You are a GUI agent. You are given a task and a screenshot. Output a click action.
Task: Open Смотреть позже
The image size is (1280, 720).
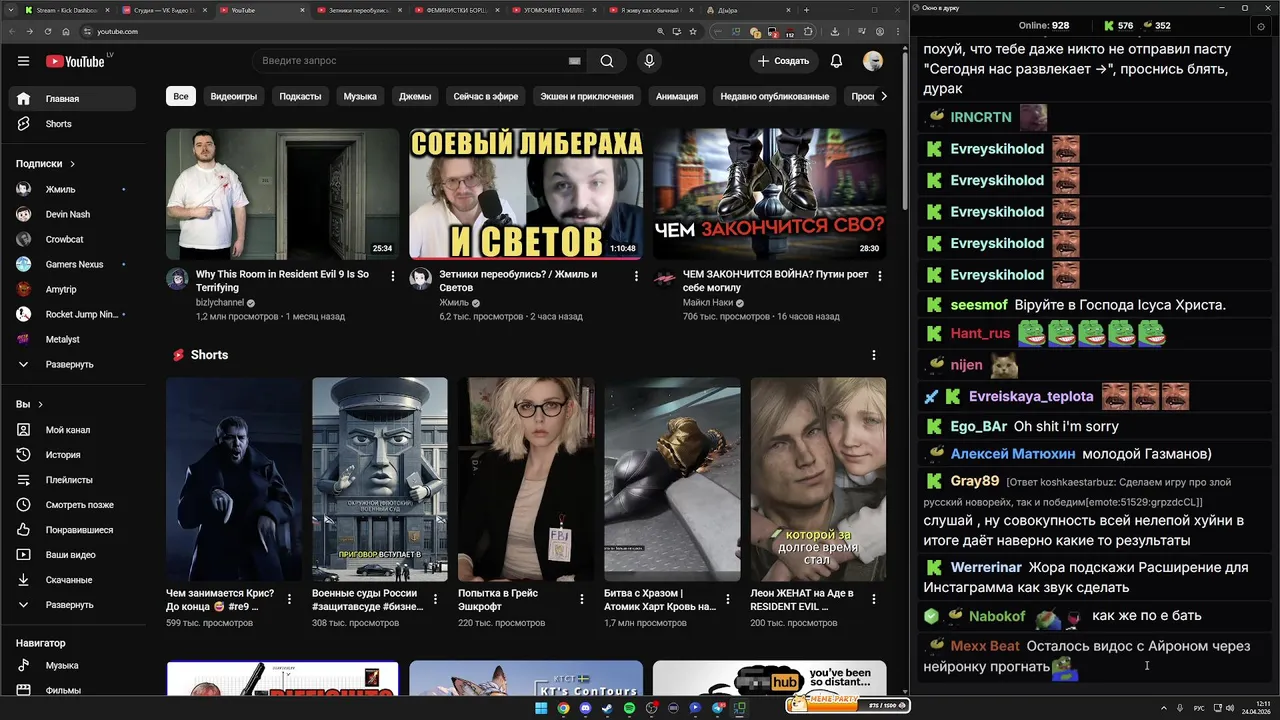(72, 505)
